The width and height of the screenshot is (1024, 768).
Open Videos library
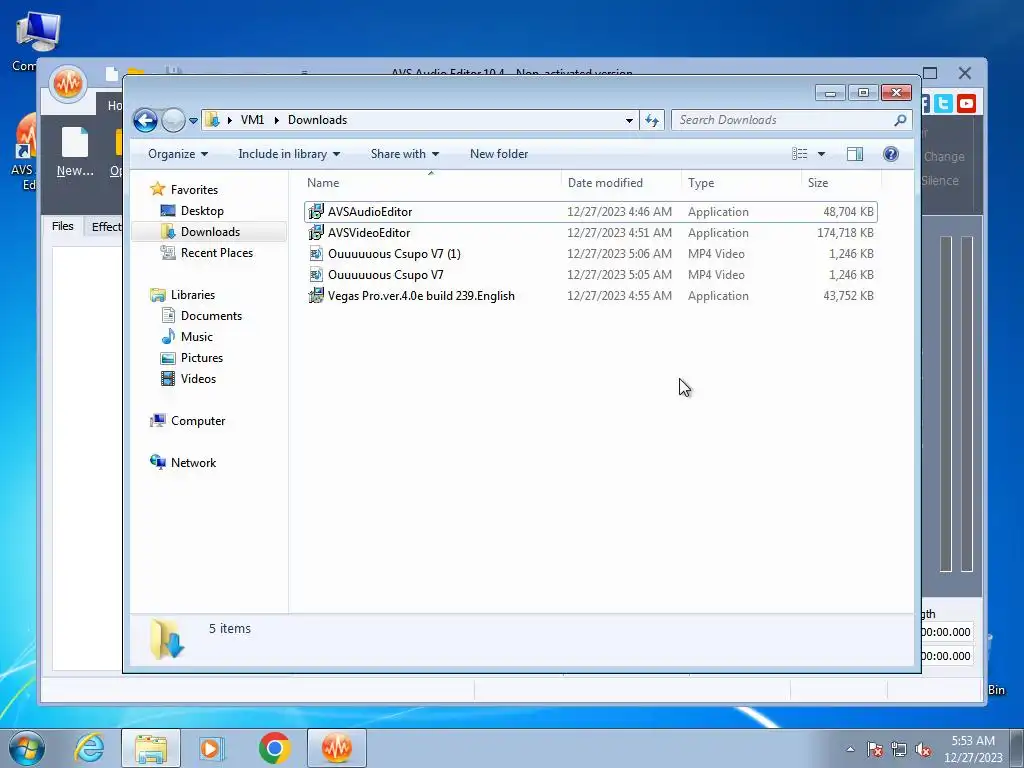pos(198,379)
